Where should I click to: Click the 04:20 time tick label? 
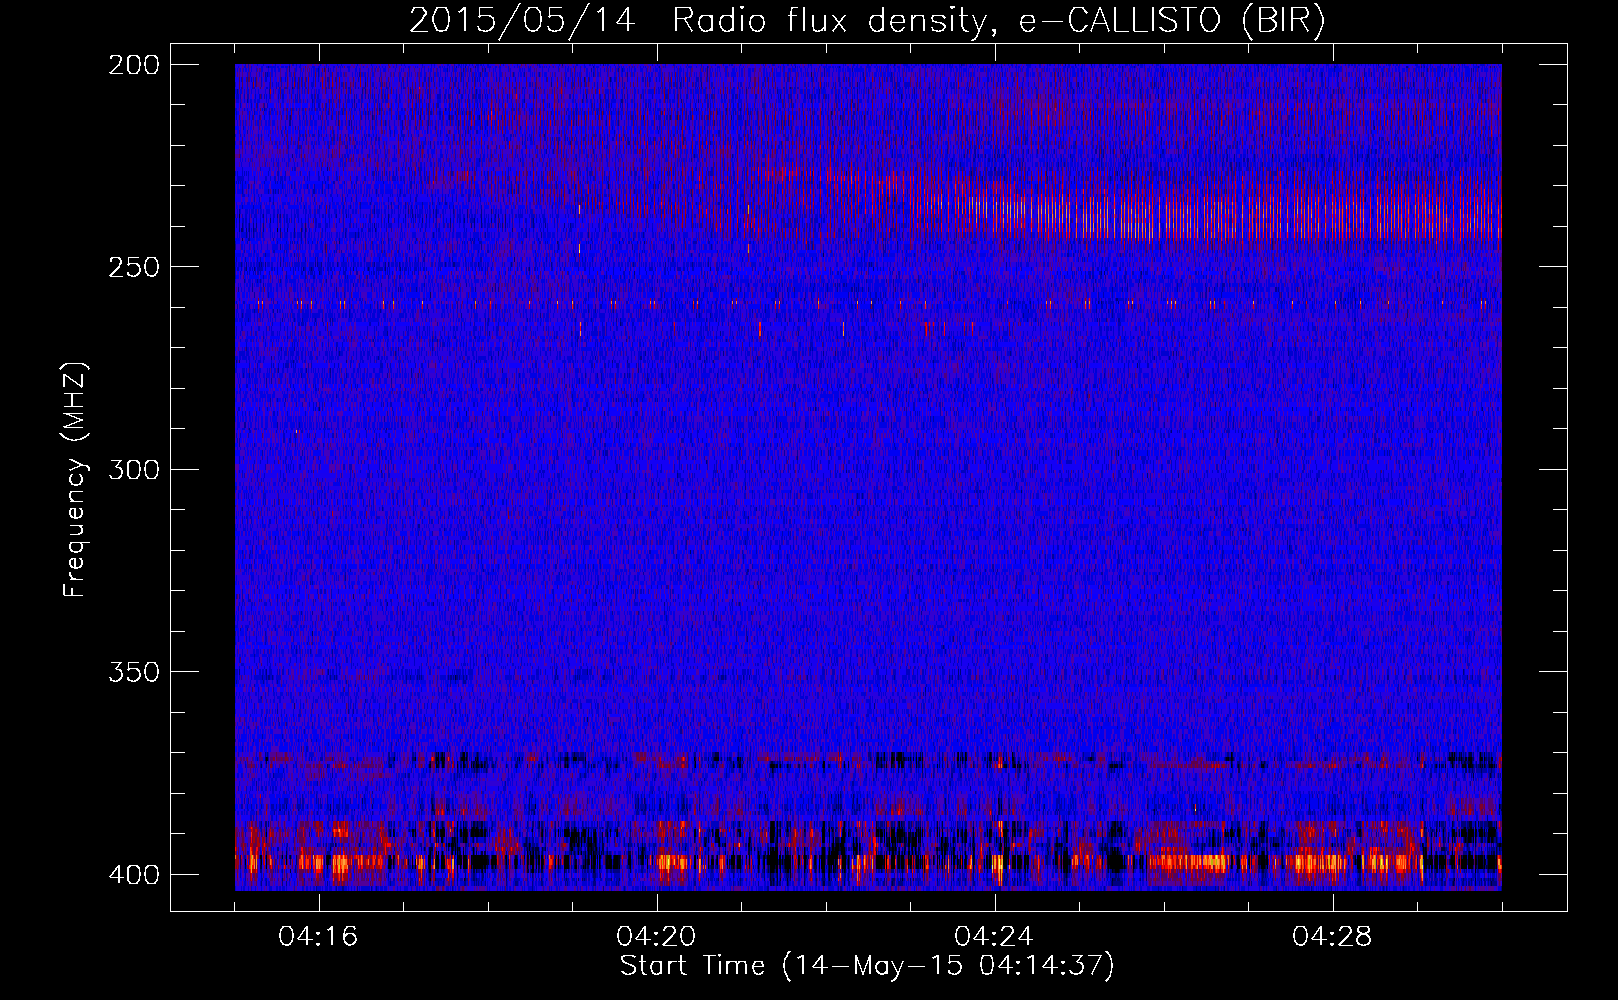click(656, 937)
